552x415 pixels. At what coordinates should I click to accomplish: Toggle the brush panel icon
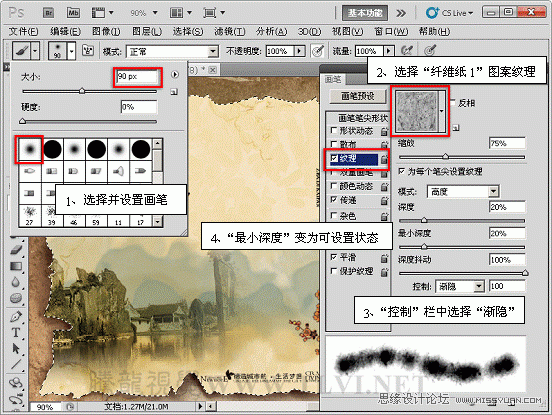click(x=88, y=51)
